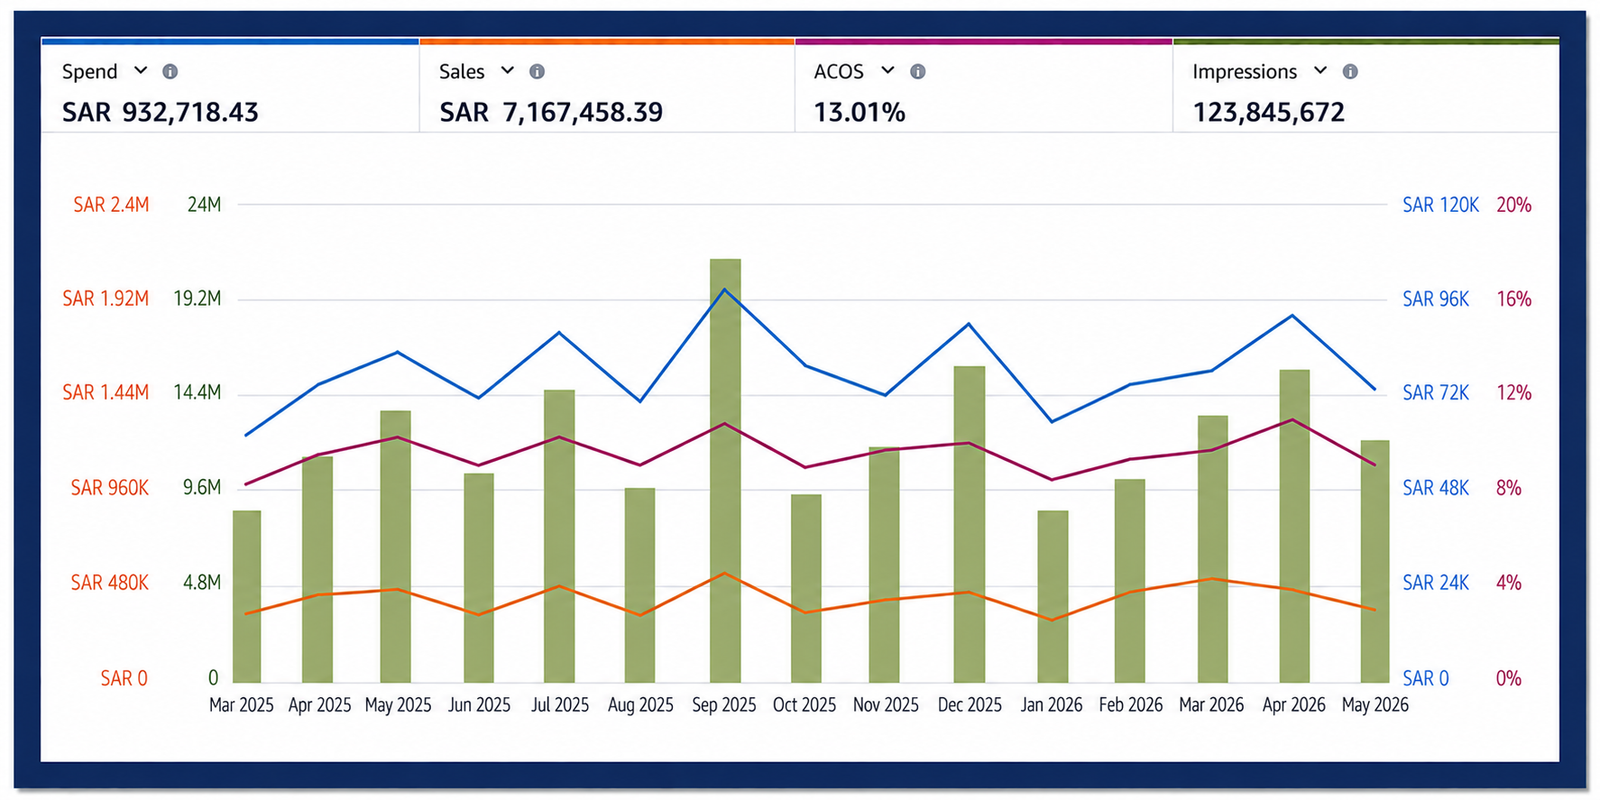Click the Spend metric label
This screenshot has height=800, width=1600.
point(90,72)
